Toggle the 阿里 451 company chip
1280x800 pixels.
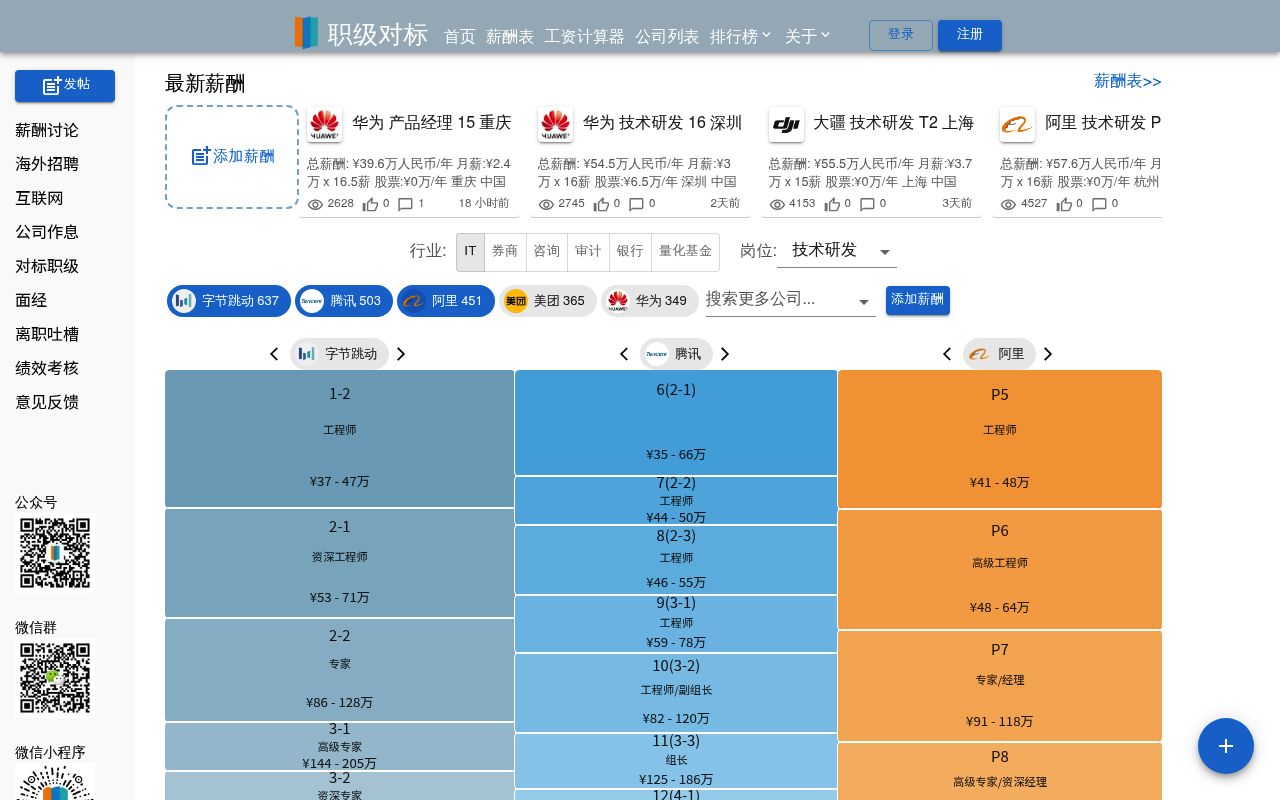coord(446,301)
